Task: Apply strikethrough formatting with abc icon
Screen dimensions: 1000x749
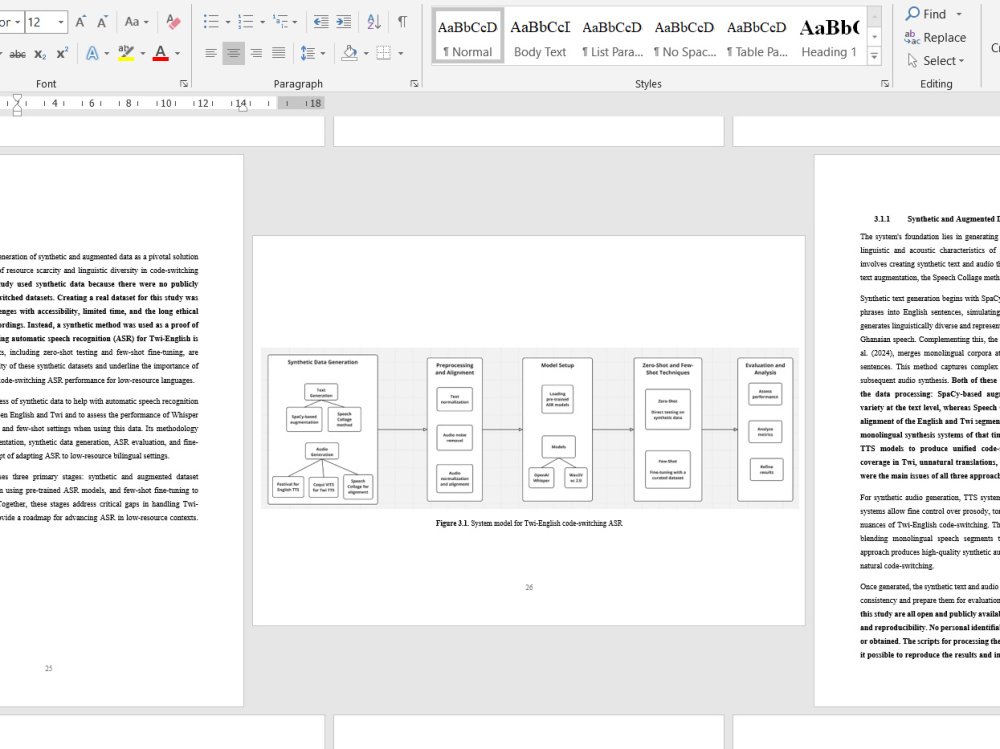Action: (x=18, y=54)
